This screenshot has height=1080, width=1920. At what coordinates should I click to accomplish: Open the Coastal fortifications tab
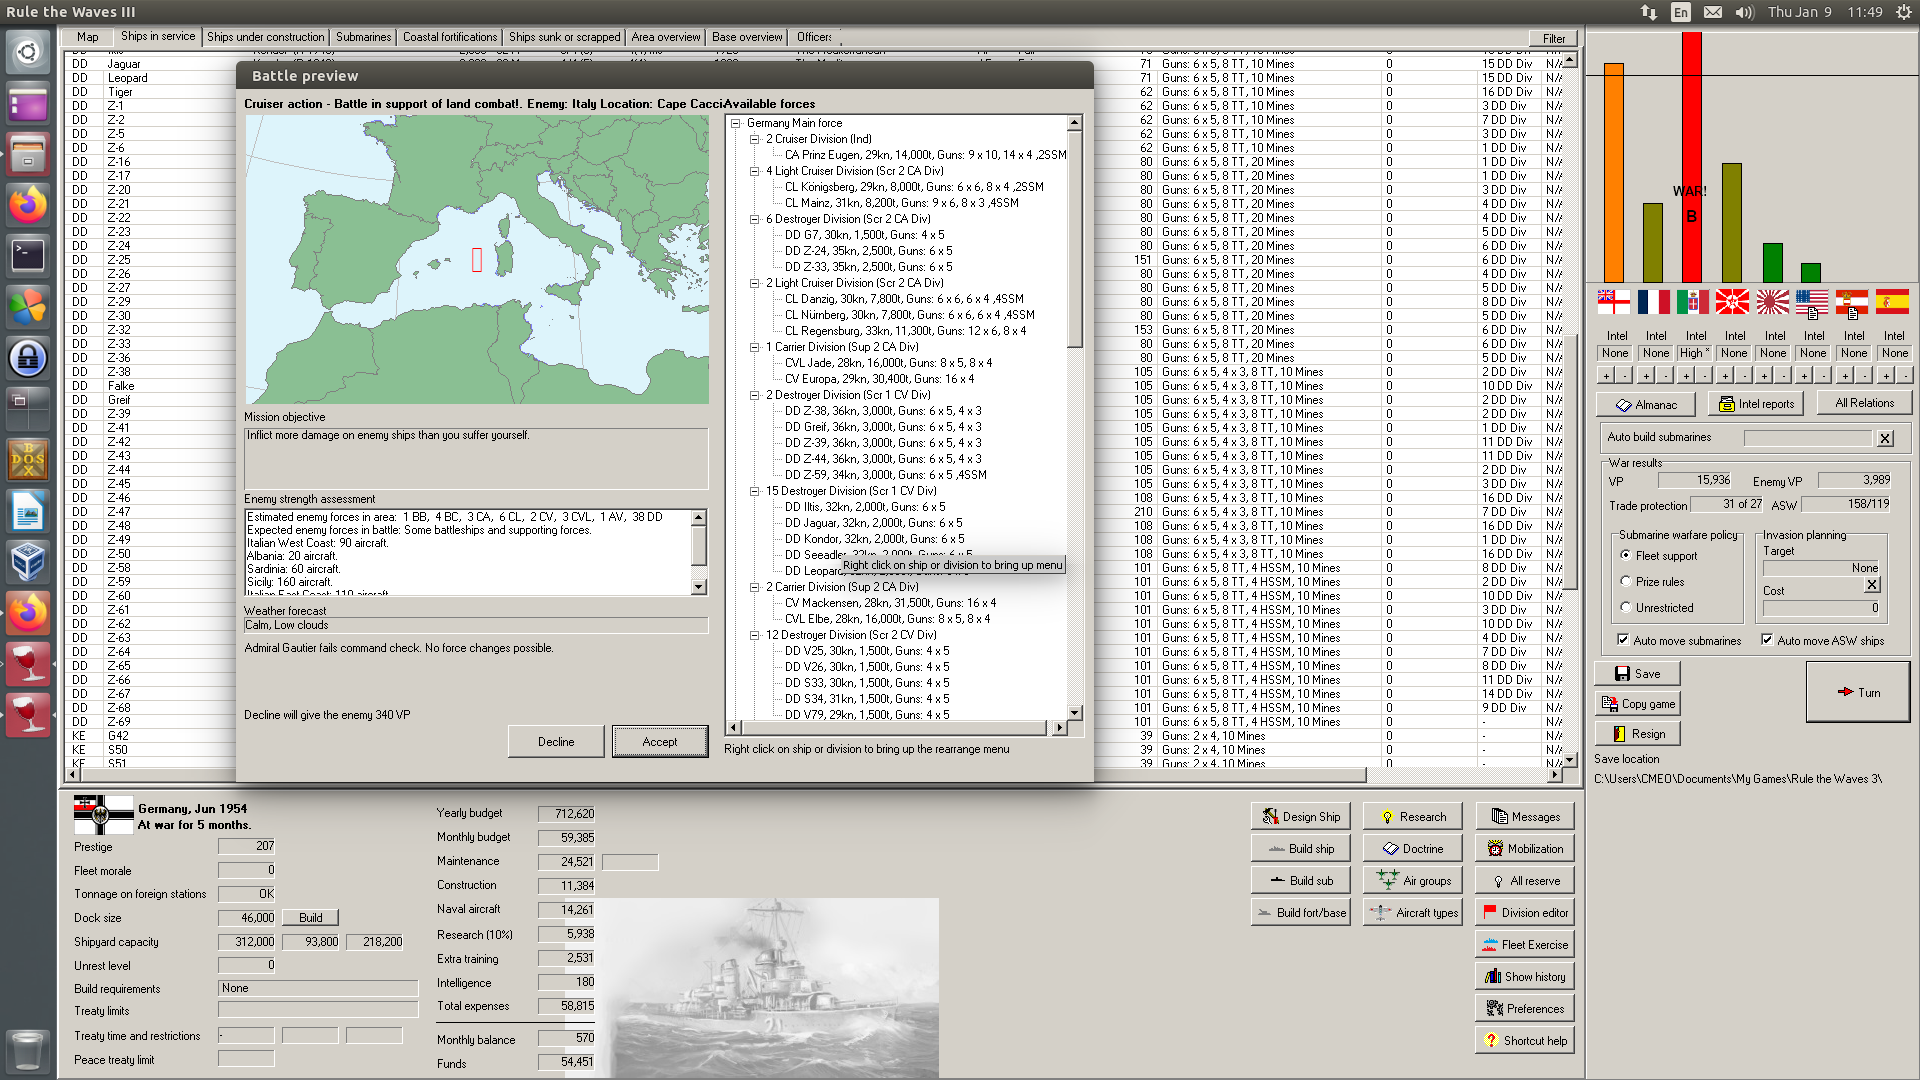pos(450,37)
